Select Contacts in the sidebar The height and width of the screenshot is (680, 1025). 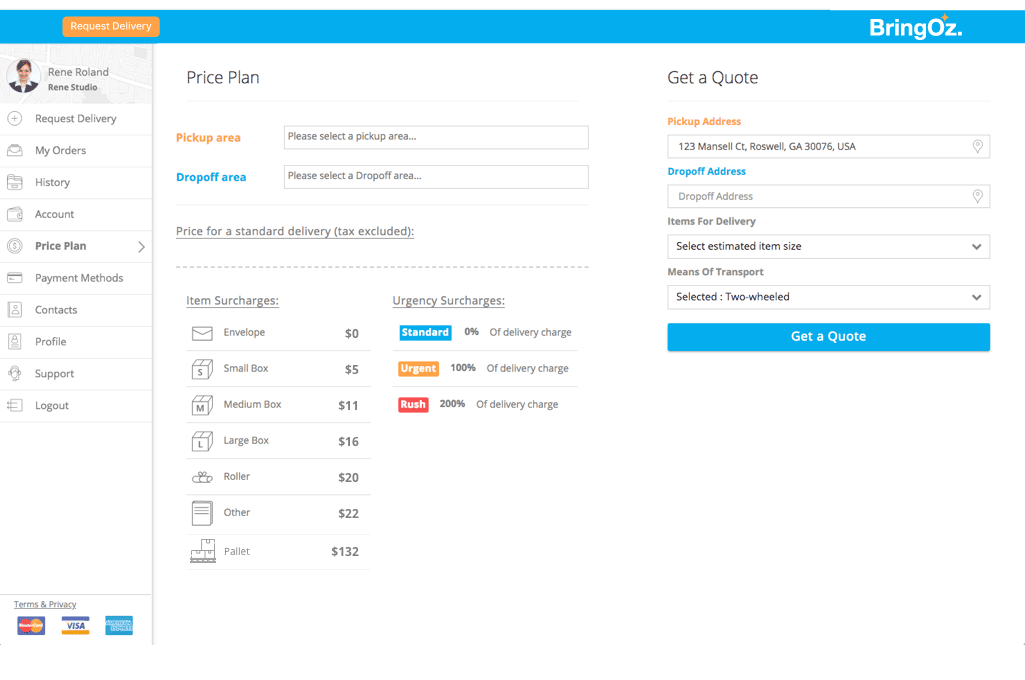(56, 310)
